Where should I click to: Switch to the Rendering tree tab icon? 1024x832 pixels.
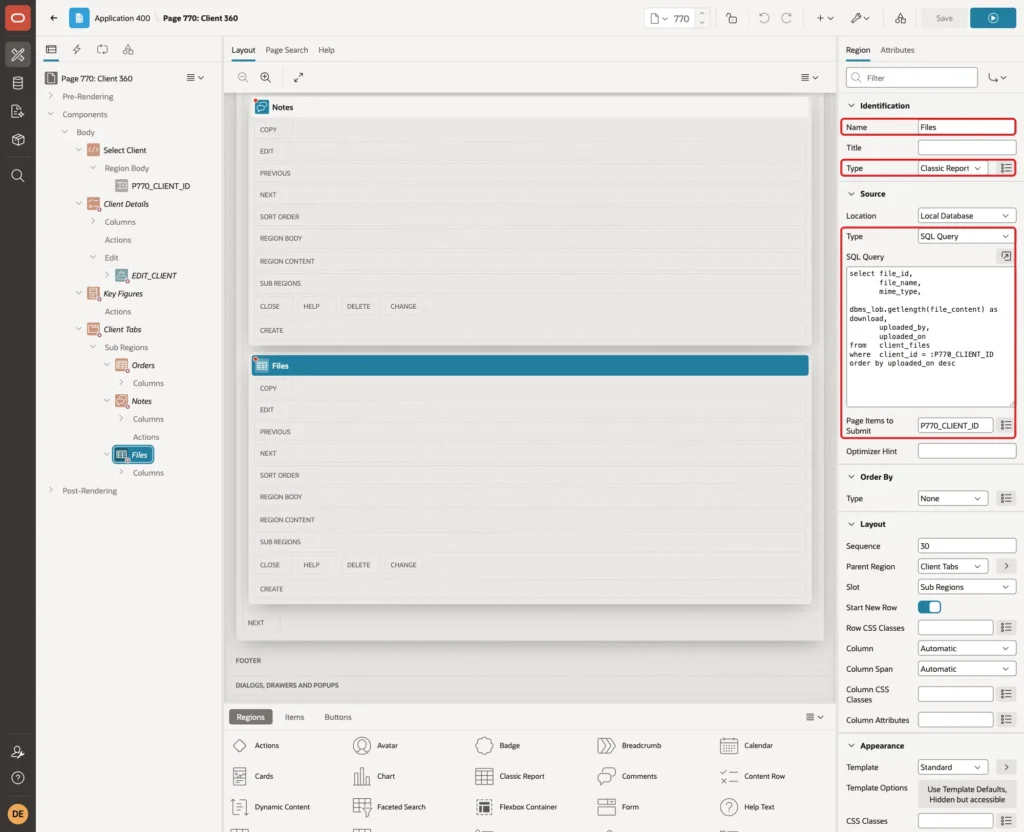51,50
